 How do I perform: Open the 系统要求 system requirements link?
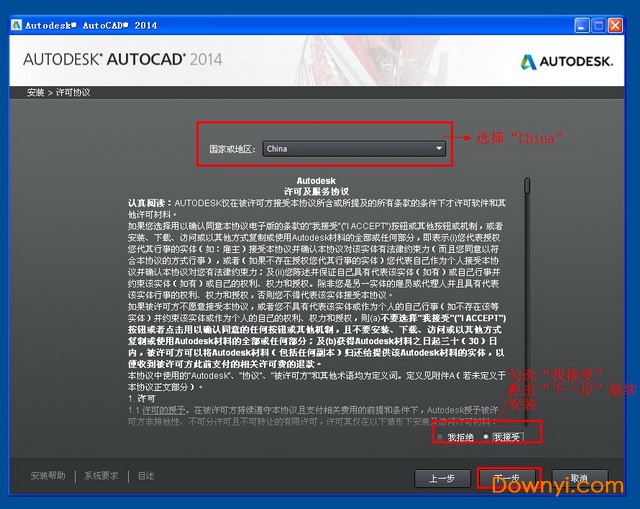pos(101,476)
